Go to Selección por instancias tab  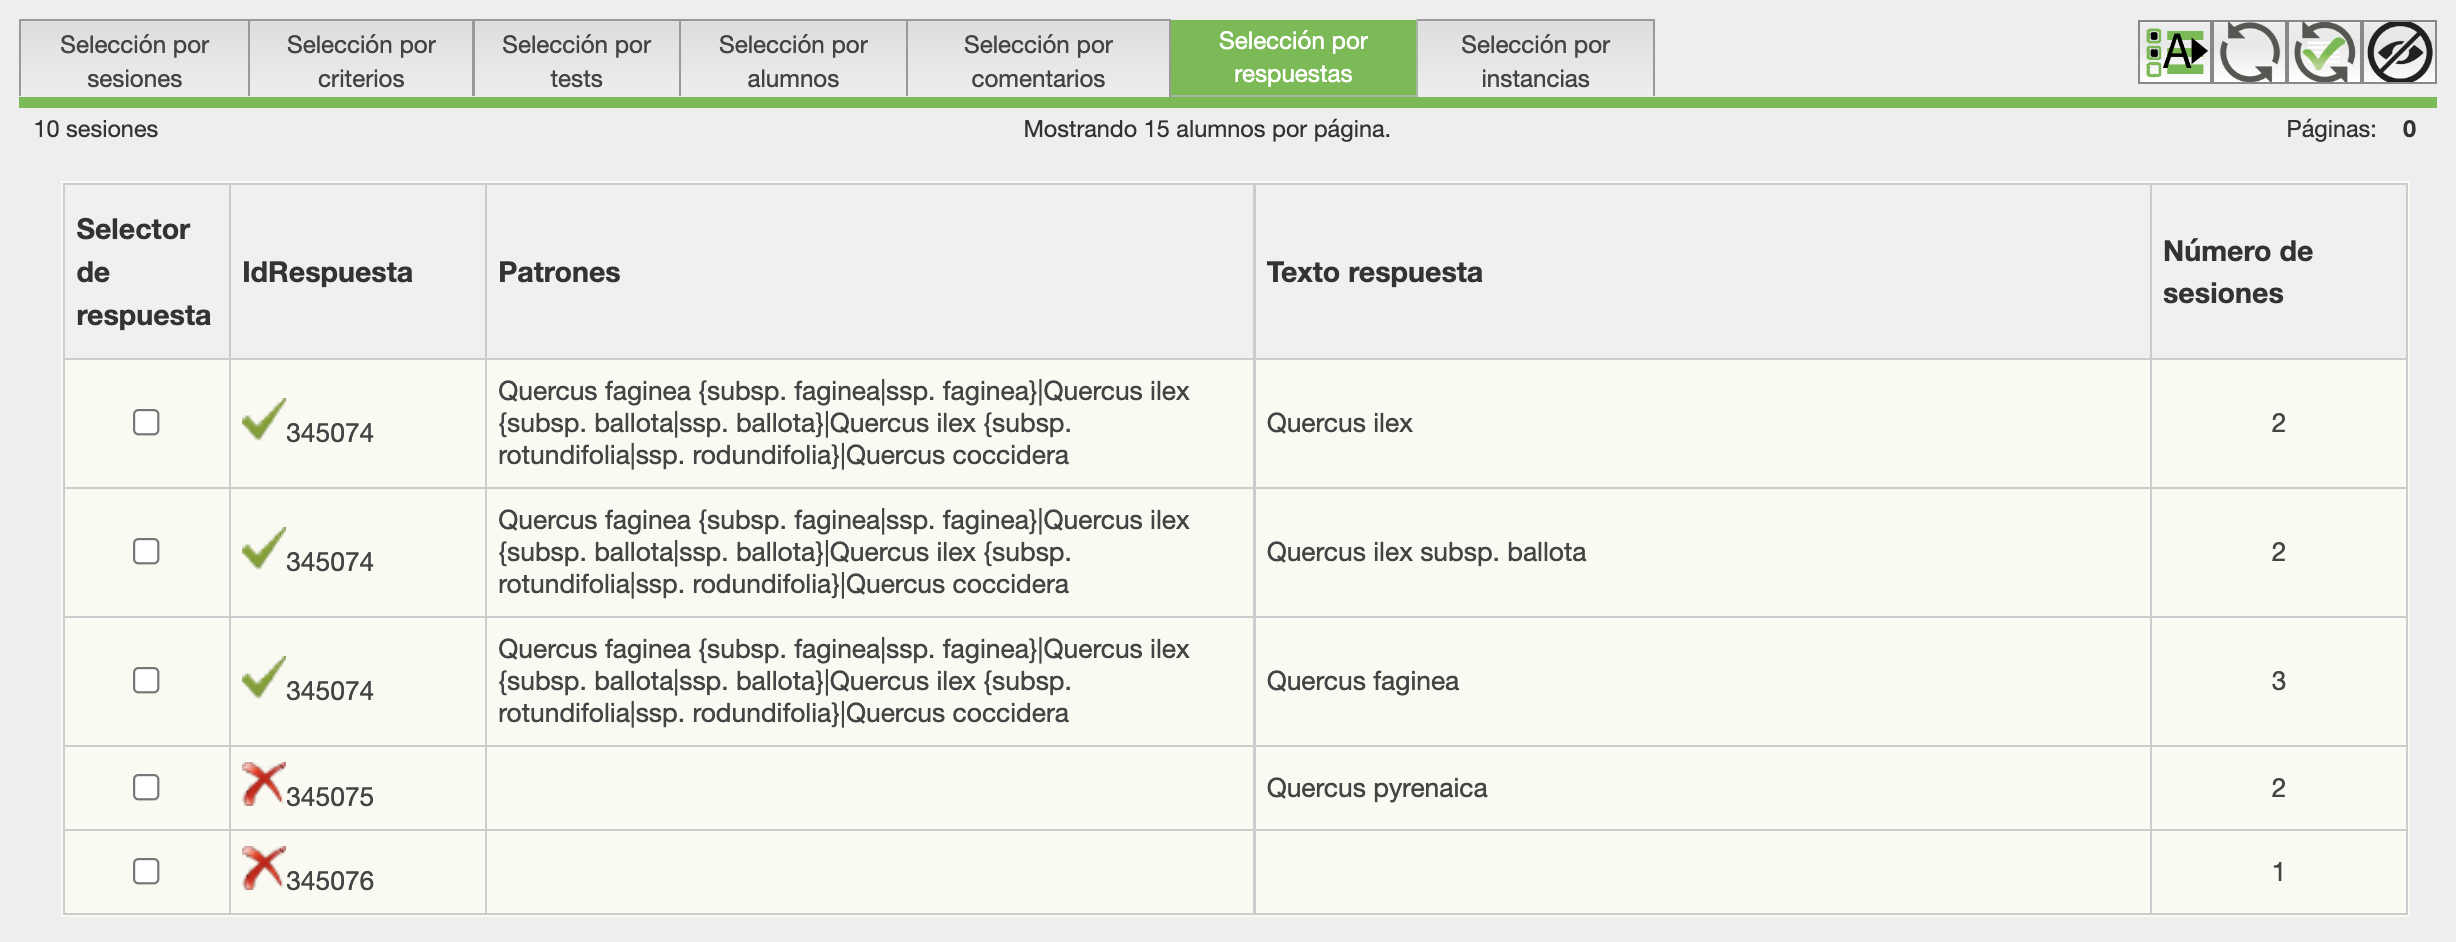[x=1535, y=61]
